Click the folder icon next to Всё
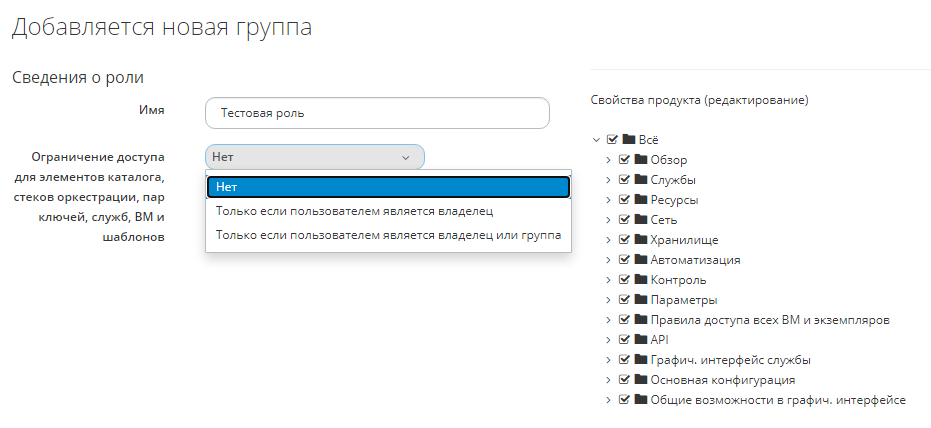Screen dimensions: 931x428 tap(629, 139)
